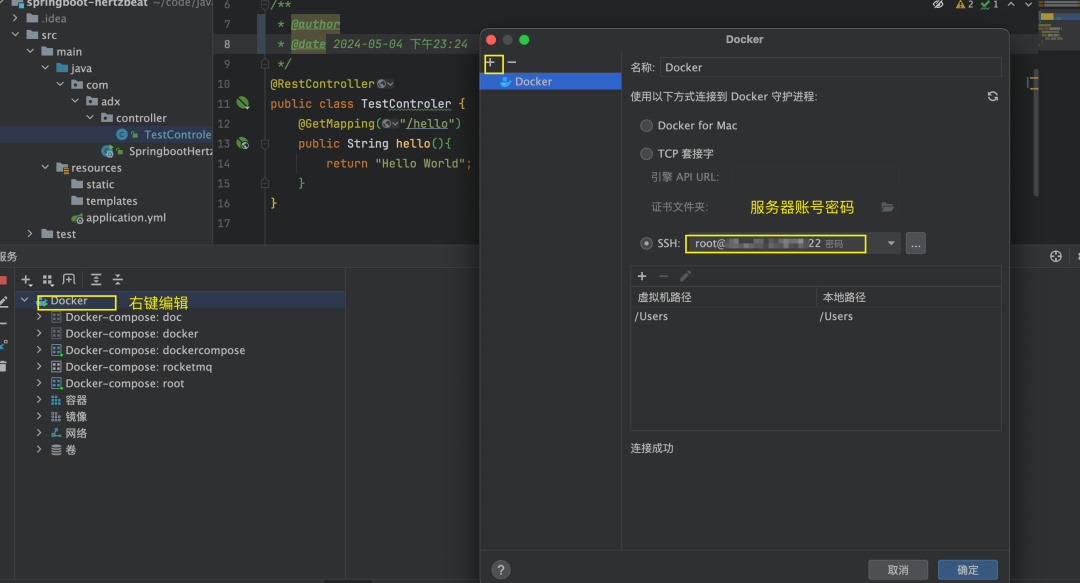The image size is (1080, 583).
Task: Open the SSH configuration dropdown arrow
Action: point(891,243)
